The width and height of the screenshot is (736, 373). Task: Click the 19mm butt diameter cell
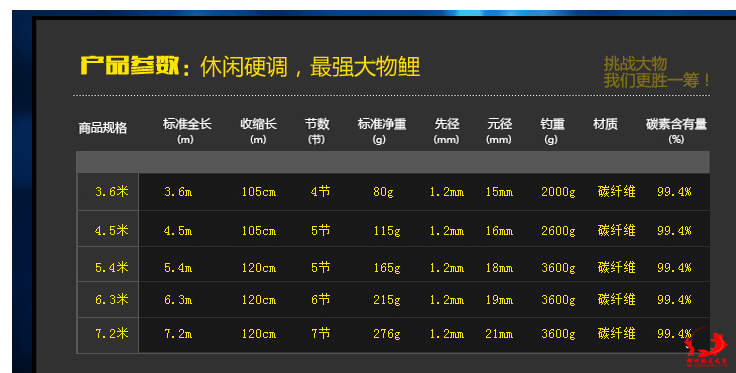[499, 300]
